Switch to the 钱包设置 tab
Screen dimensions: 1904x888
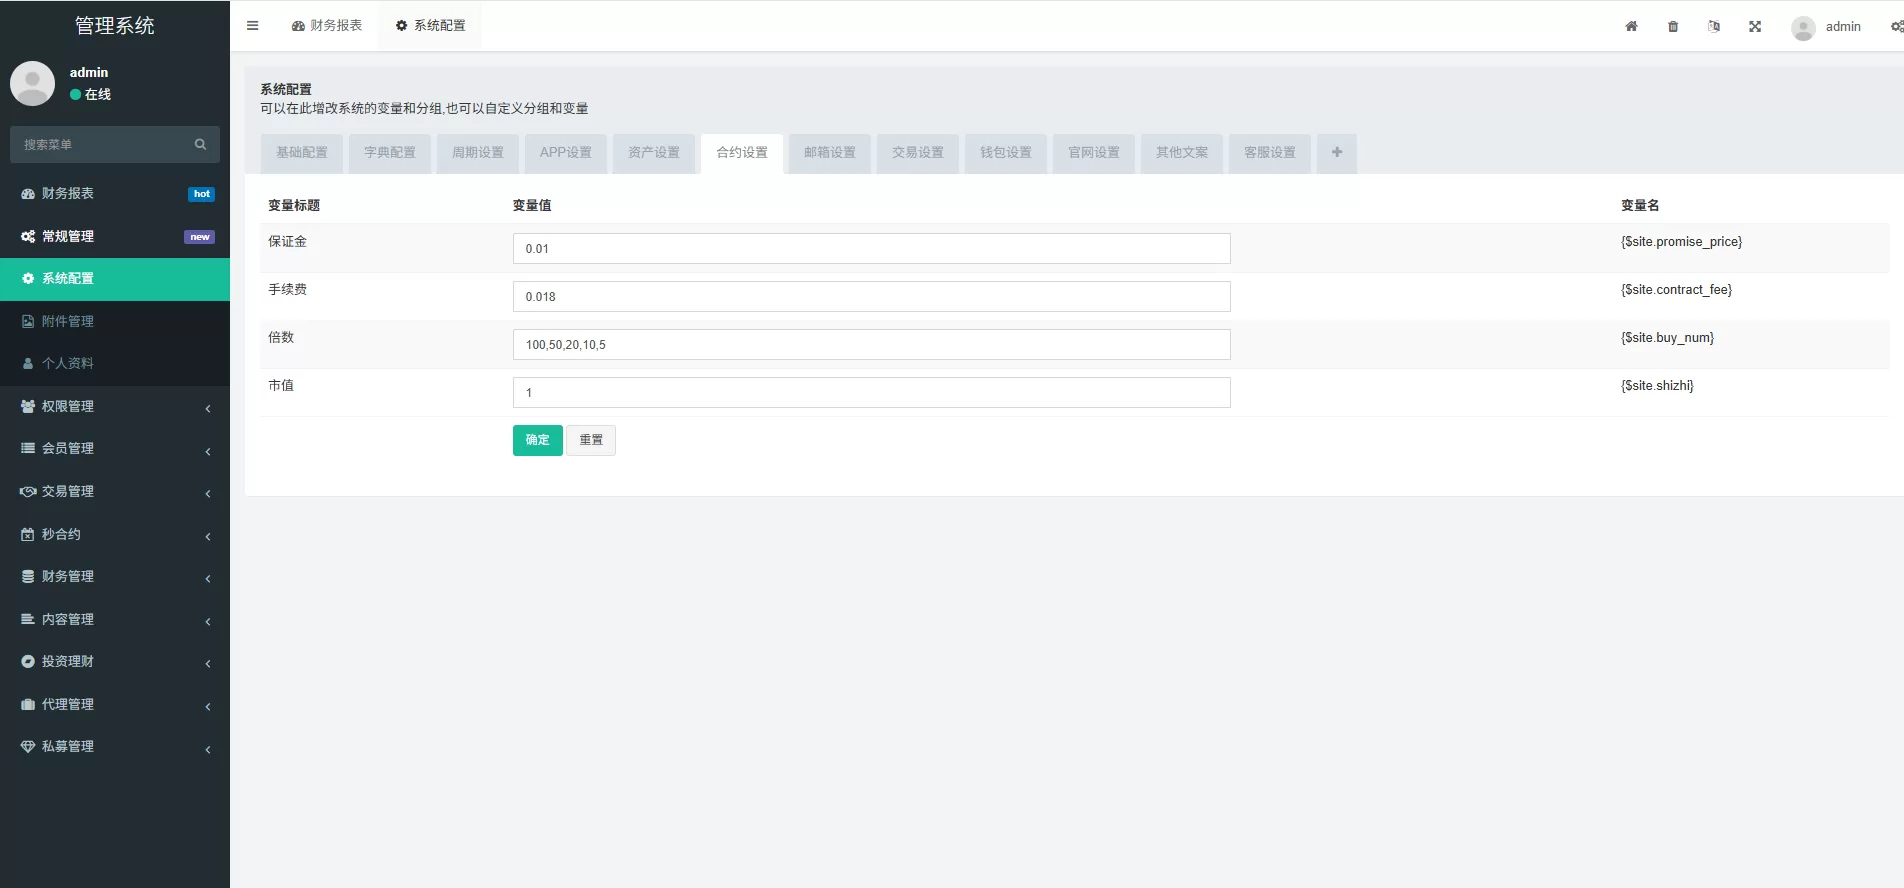[1005, 153]
